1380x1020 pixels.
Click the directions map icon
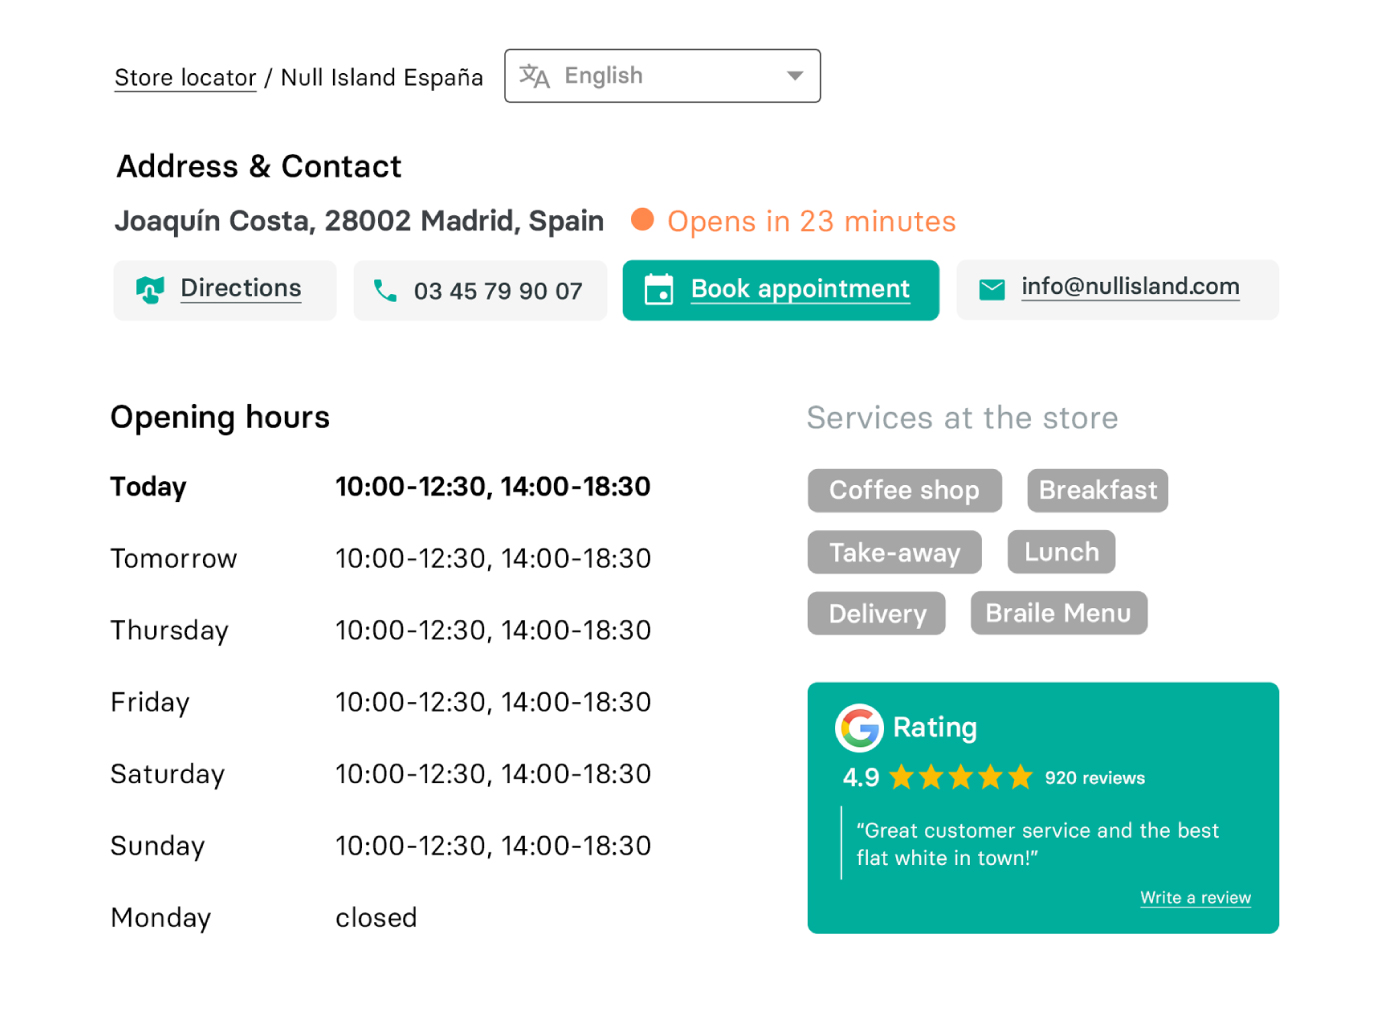pos(150,290)
